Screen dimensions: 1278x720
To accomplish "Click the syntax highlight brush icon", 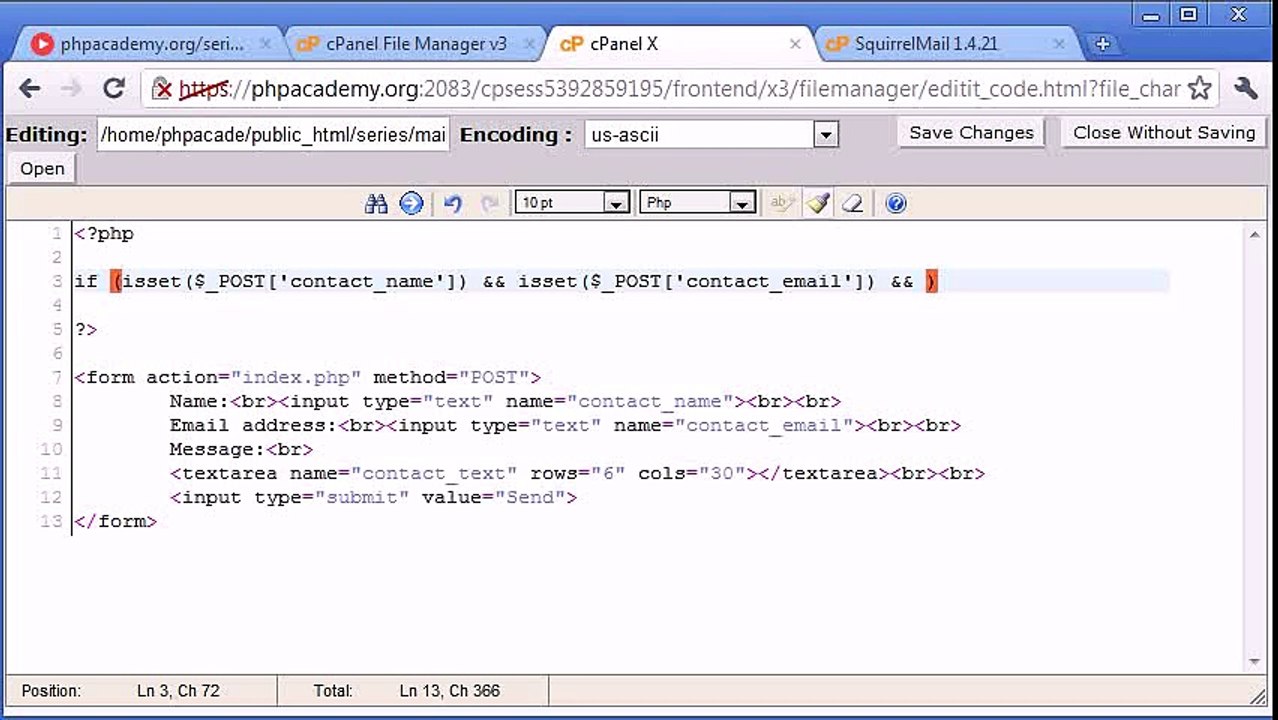I will (818, 203).
